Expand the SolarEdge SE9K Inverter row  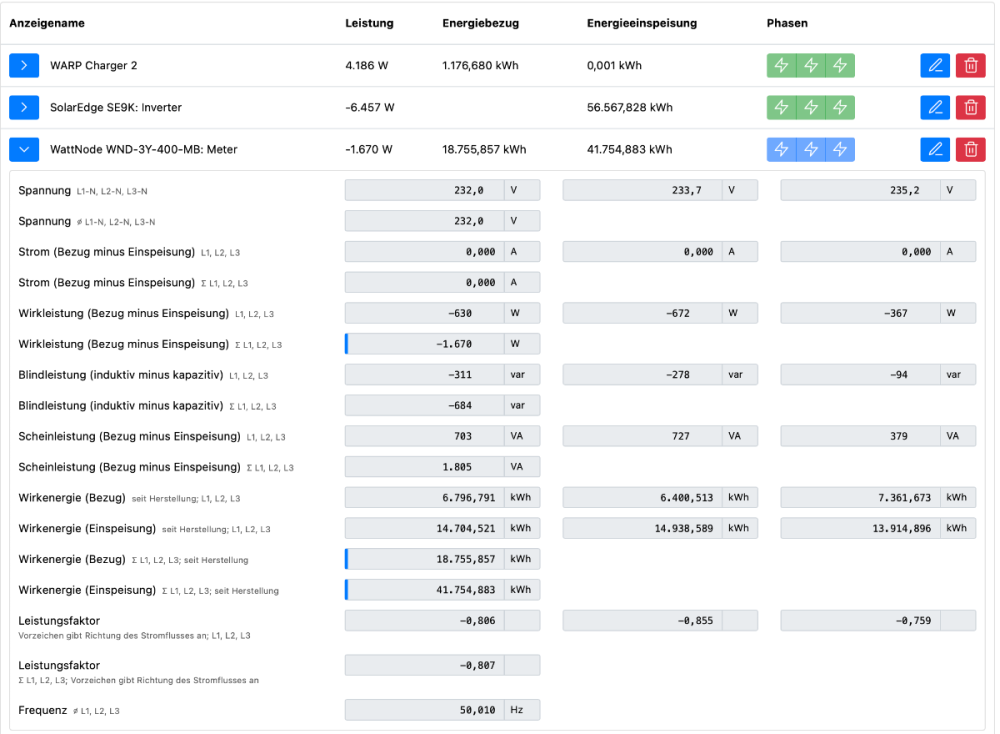pyautogui.click(x=24, y=107)
